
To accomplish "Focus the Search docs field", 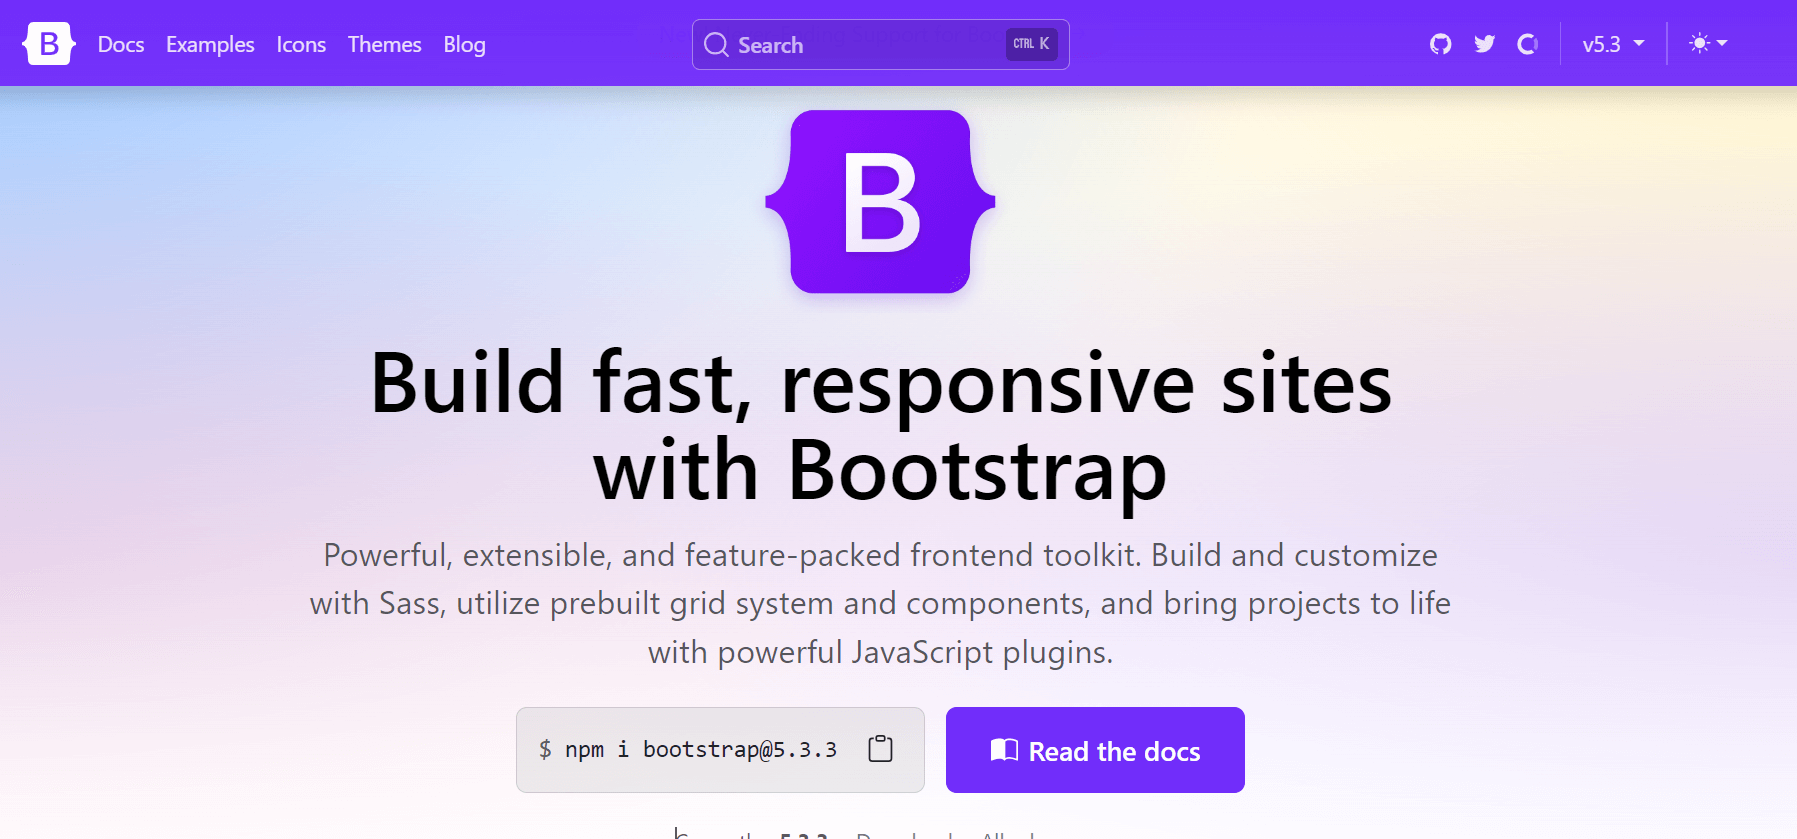I will coord(880,45).
